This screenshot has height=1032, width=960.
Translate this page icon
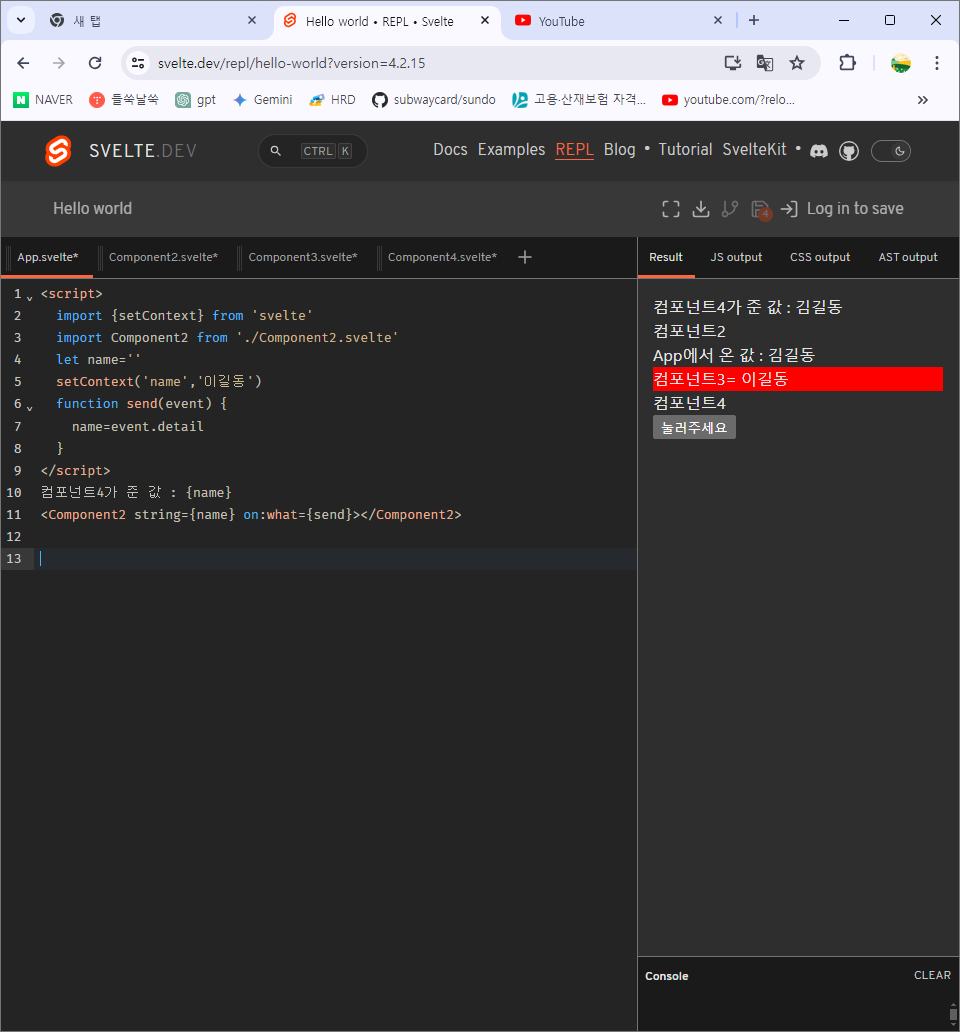click(765, 63)
